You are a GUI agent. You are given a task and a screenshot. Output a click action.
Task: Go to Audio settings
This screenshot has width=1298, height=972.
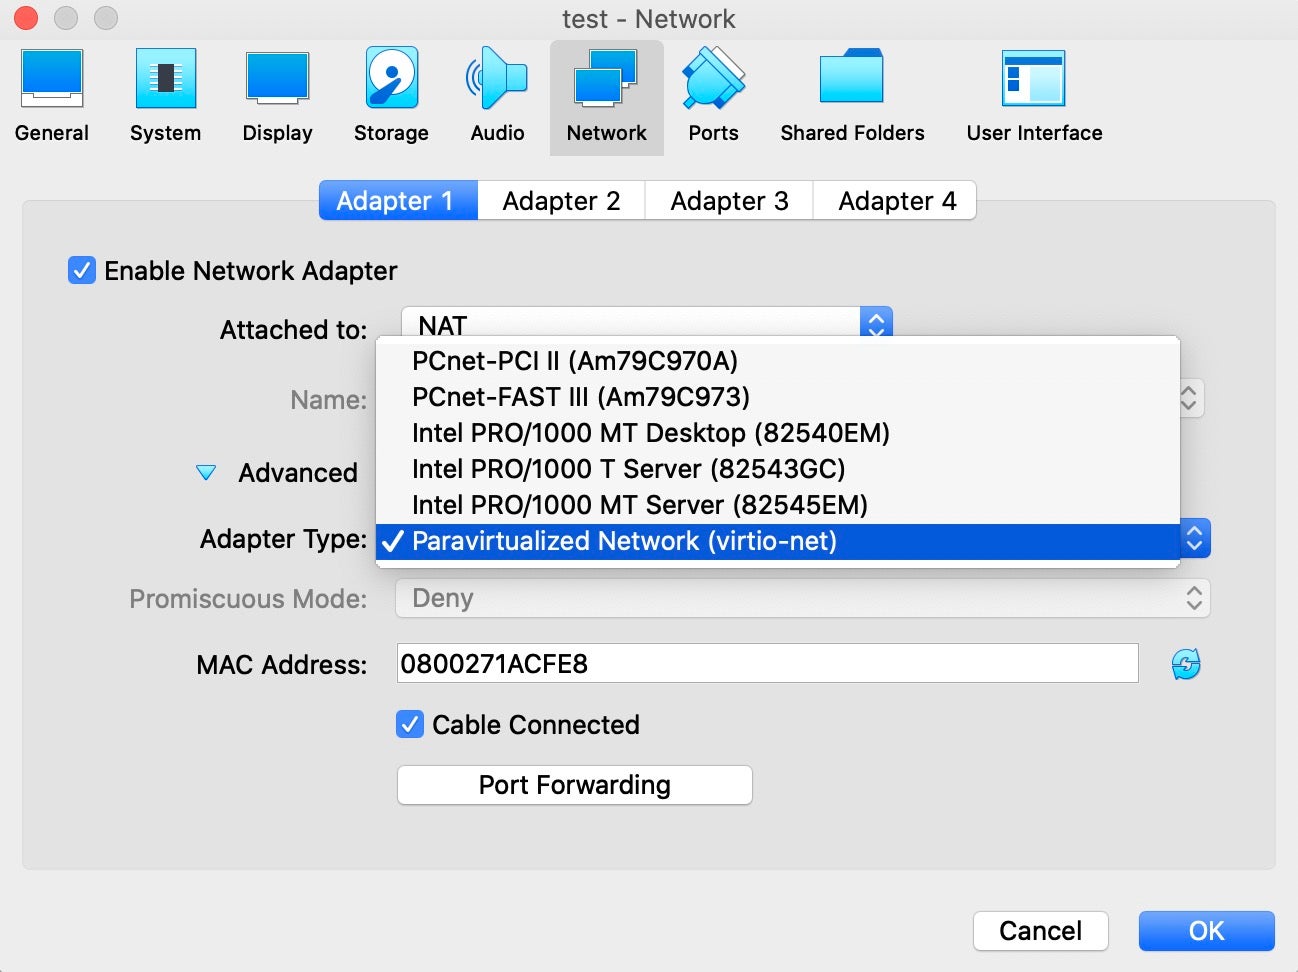pos(497,97)
